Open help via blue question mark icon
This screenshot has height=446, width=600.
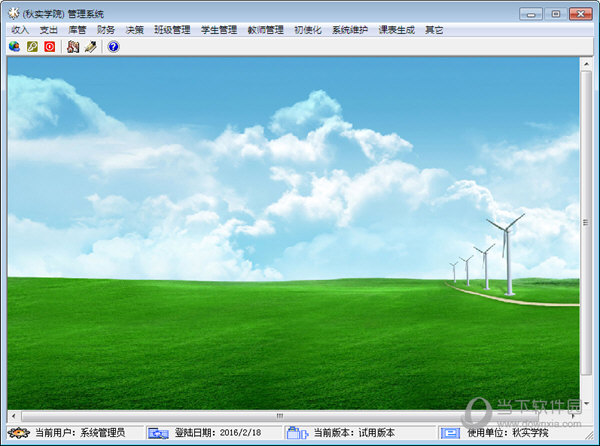(113, 47)
